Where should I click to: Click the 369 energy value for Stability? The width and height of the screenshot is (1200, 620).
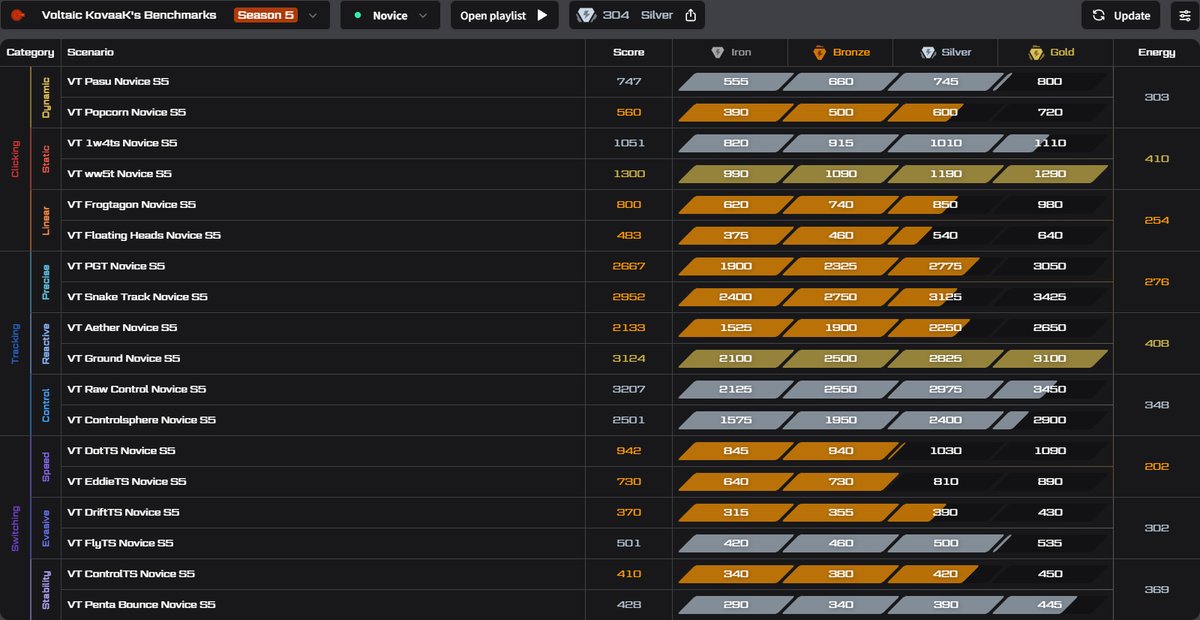pyautogui.click(x=1156, y=590)
